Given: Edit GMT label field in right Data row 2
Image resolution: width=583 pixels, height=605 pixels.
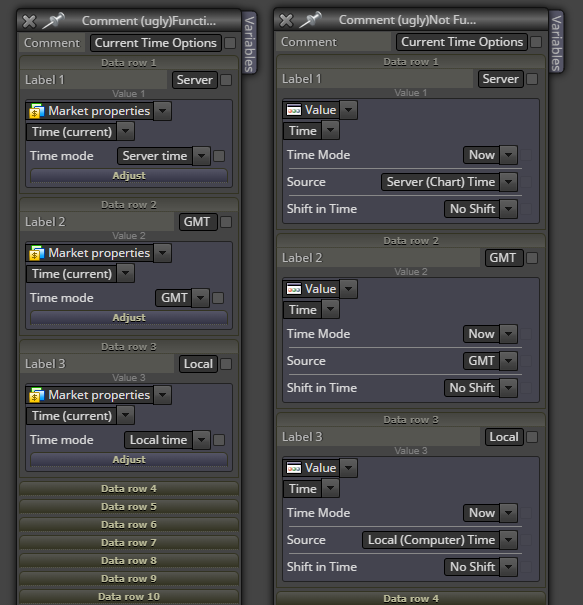Looking at the screenshot, I should [x=504, y=258].
